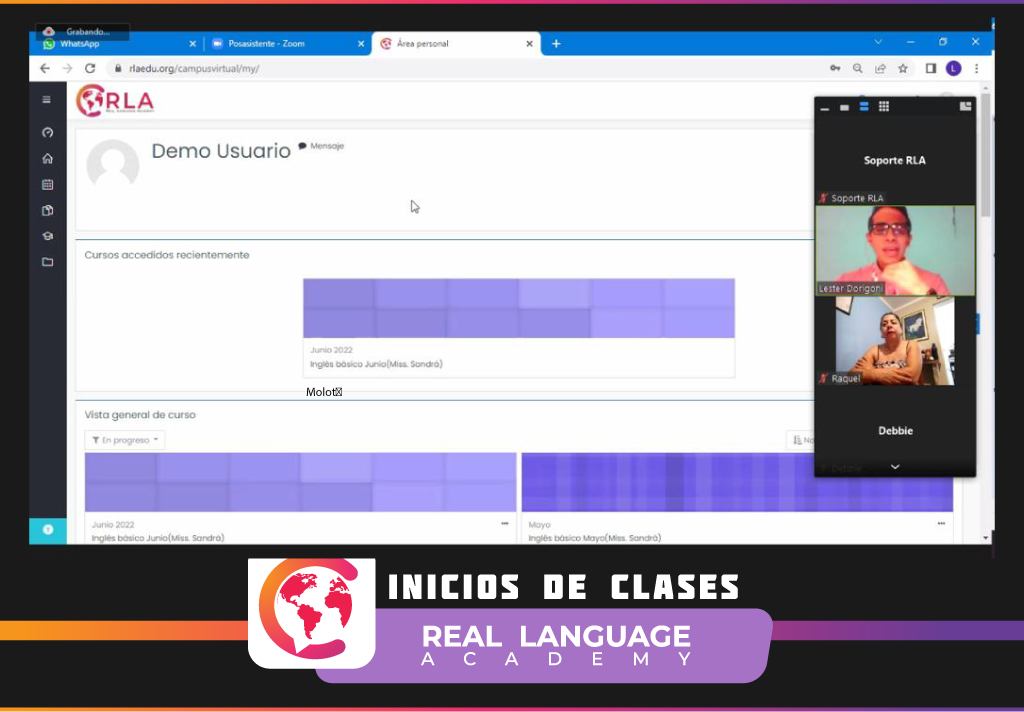Screen dimensions: 1024x712
Task: Select Raquel video tile
Action: point(895,341)
